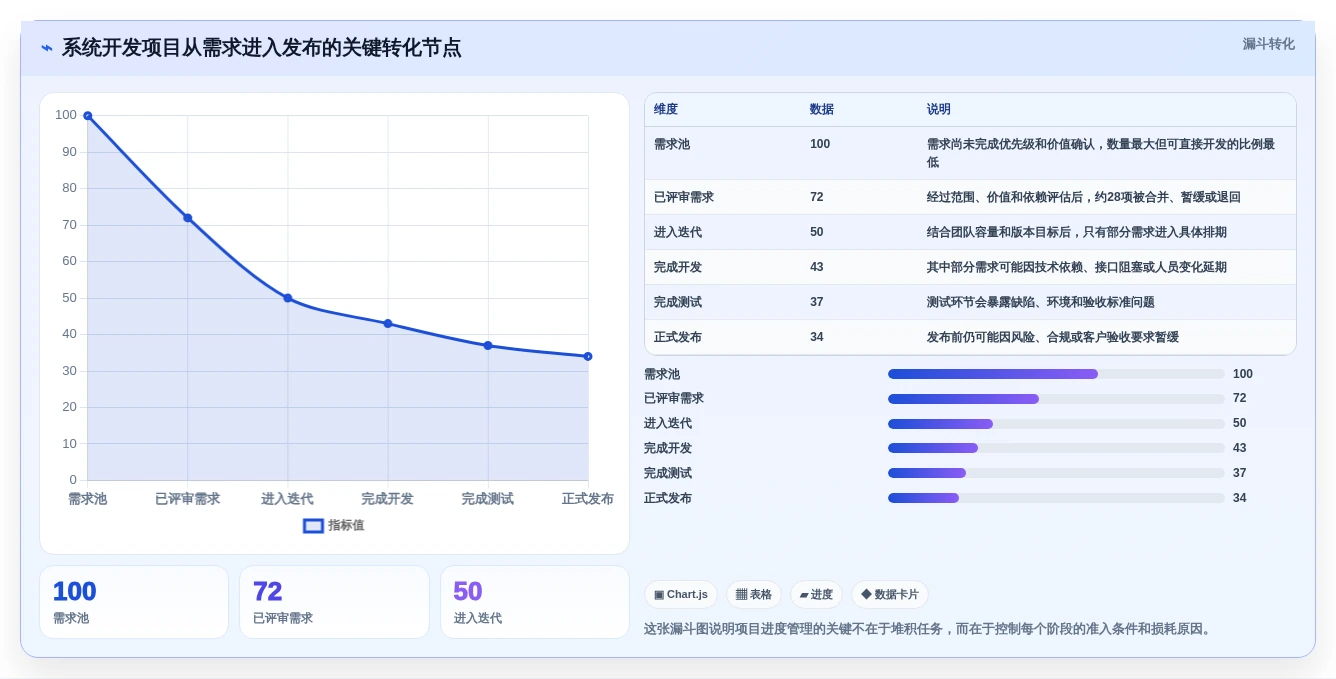Click the 说明 column header
Viewport: 1336px width, 679px height.
pyautogui.click(x=939, y=109)
